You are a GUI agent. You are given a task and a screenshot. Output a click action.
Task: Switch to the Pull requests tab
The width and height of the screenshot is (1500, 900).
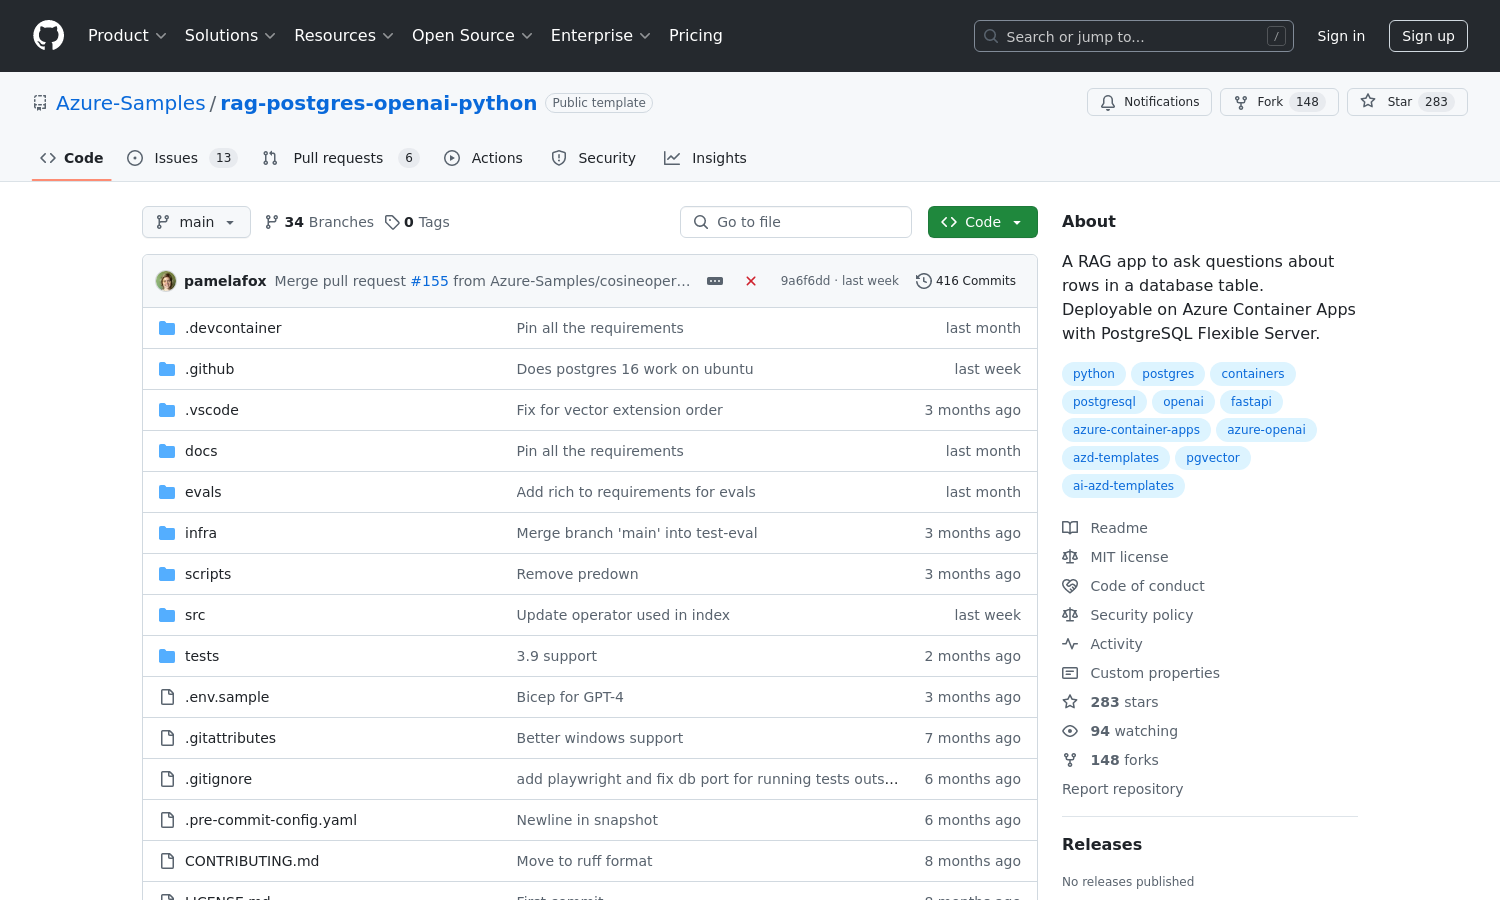339,158
